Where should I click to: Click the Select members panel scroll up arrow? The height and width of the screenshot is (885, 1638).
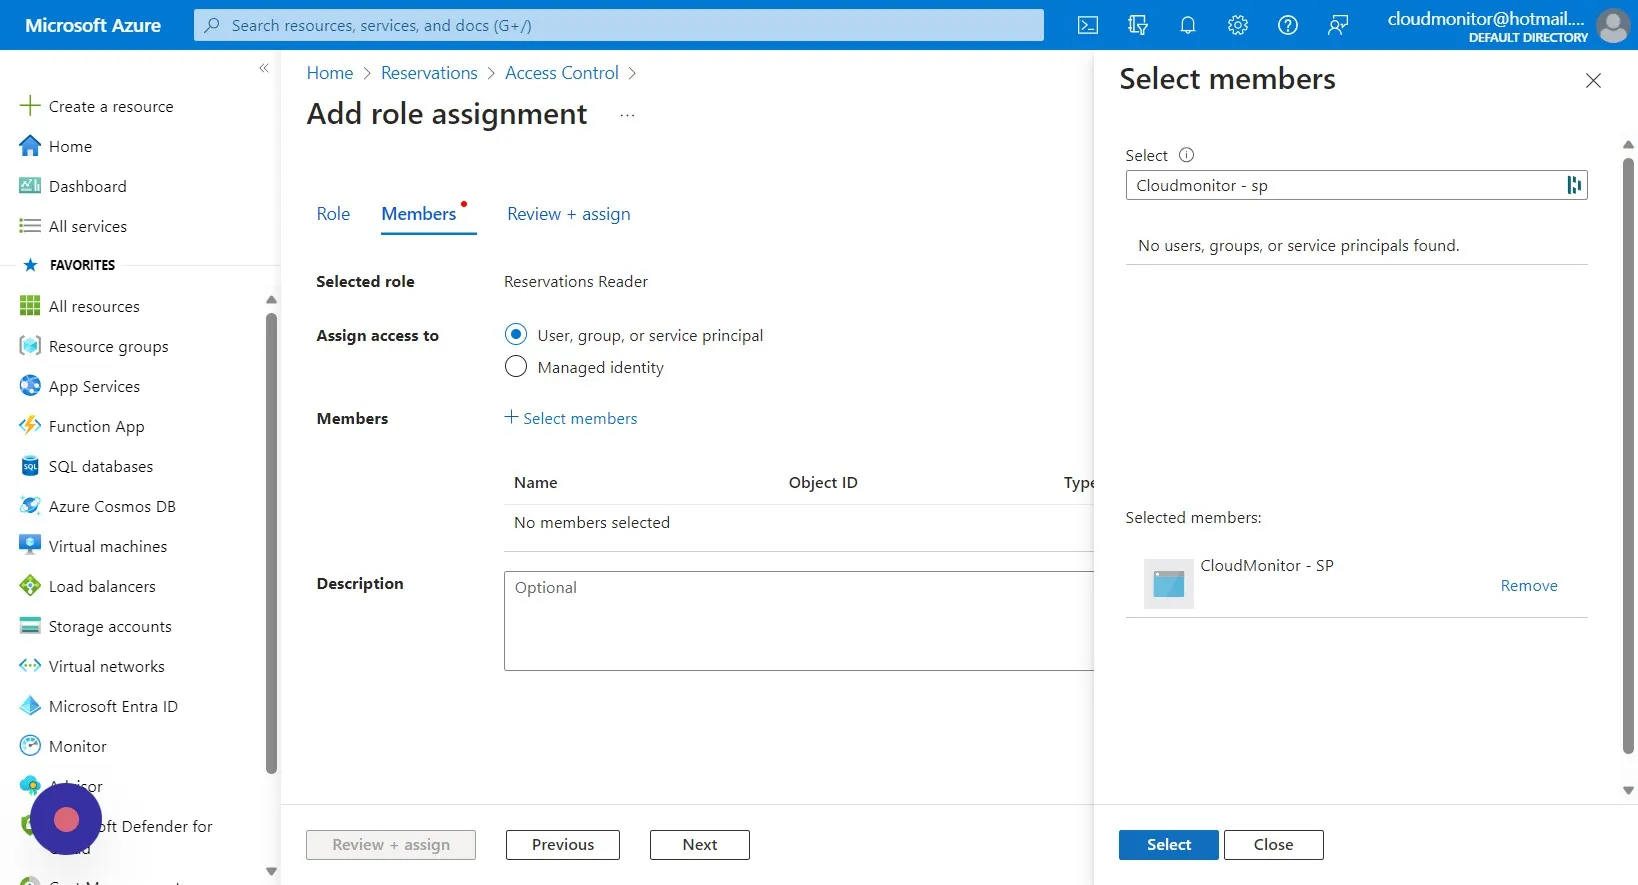(x=1628, y=145)
